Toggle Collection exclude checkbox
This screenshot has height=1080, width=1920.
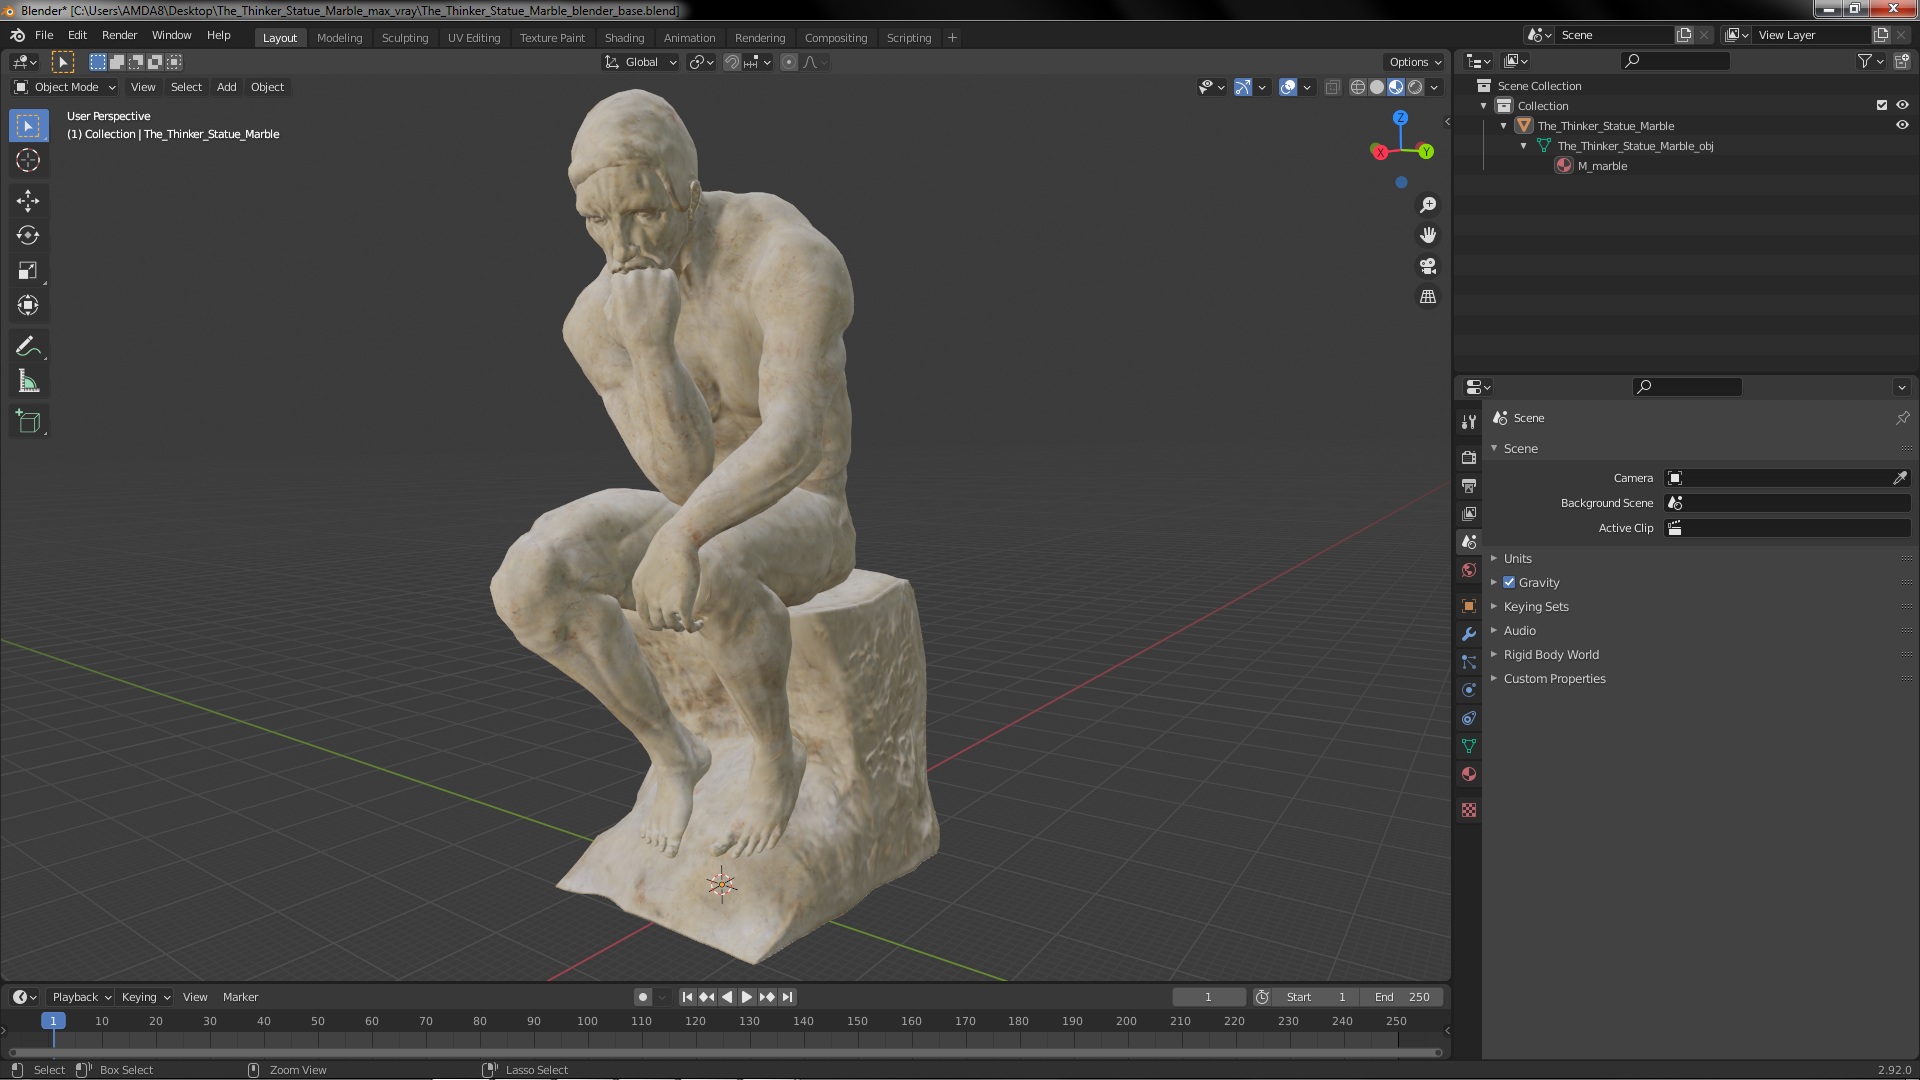pyautogui.click(x=1882, y=106)
